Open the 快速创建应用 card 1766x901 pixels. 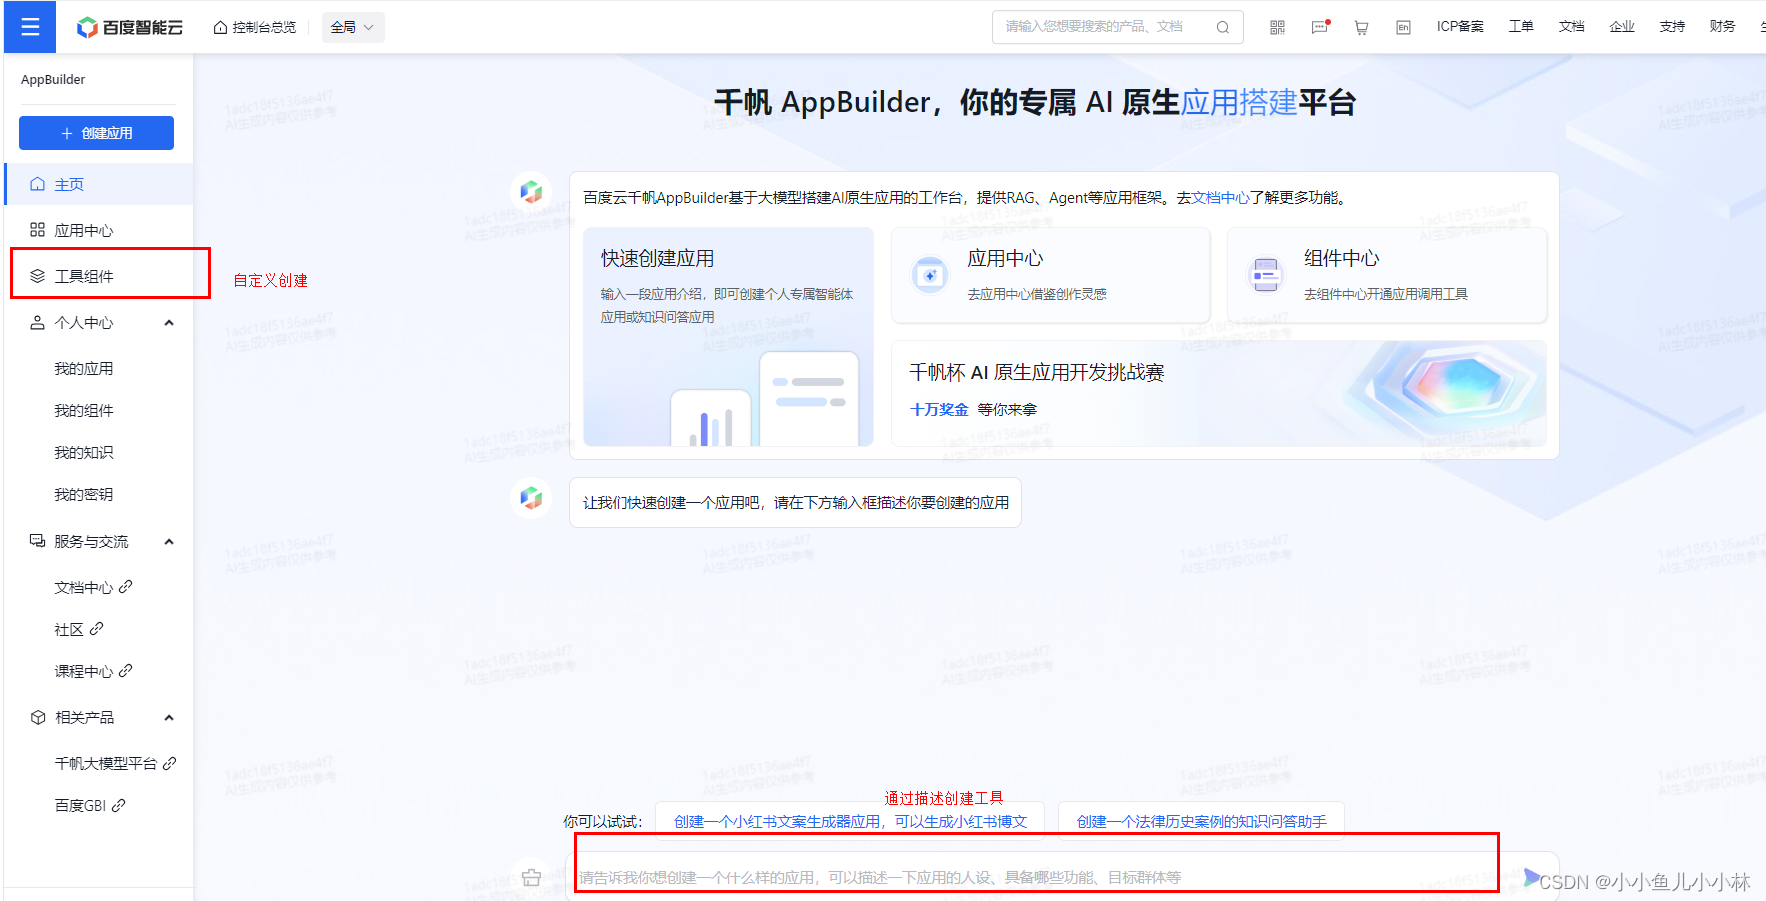[x=728, y=337]
